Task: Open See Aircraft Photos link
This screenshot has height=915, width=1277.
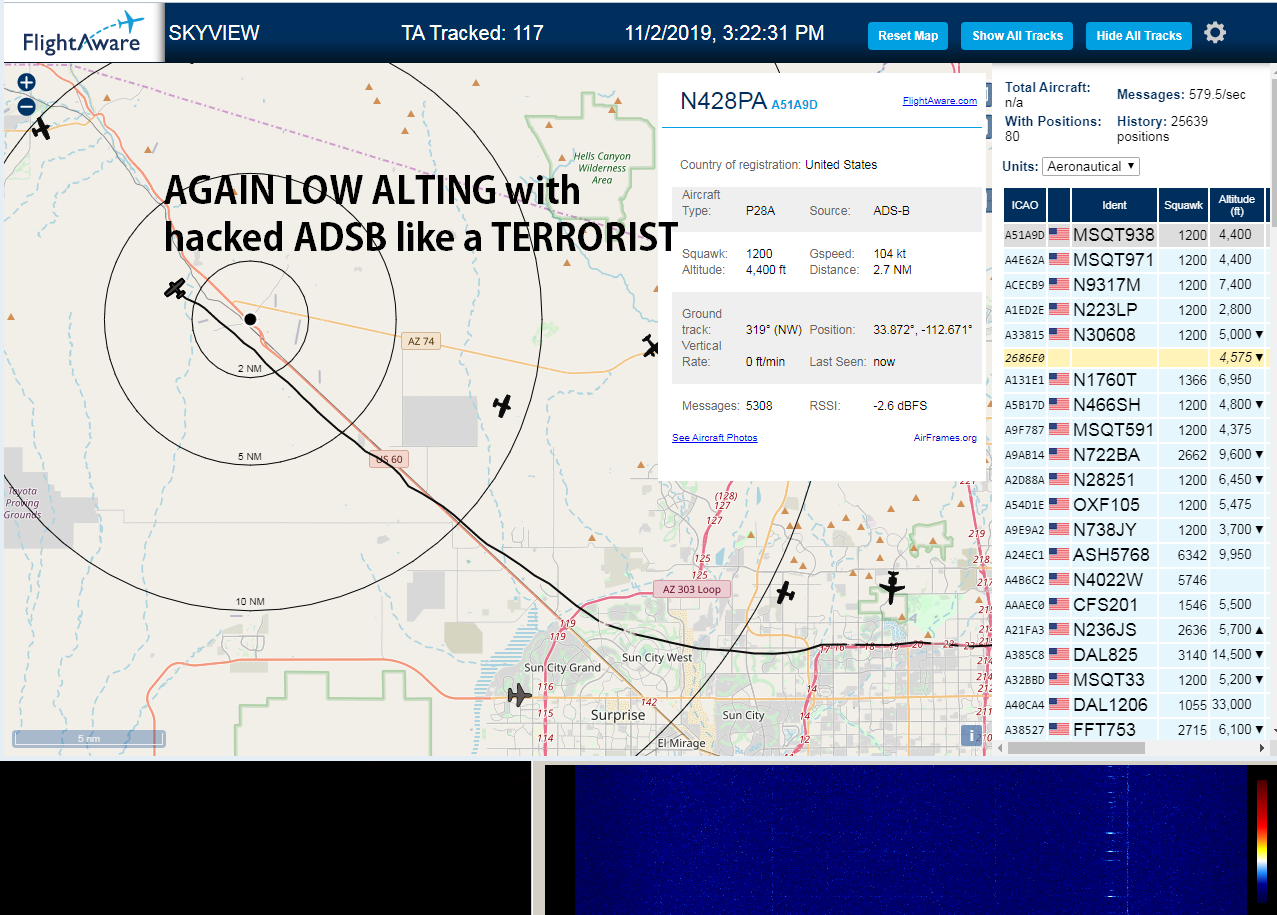Action: [x=714, y=438]
